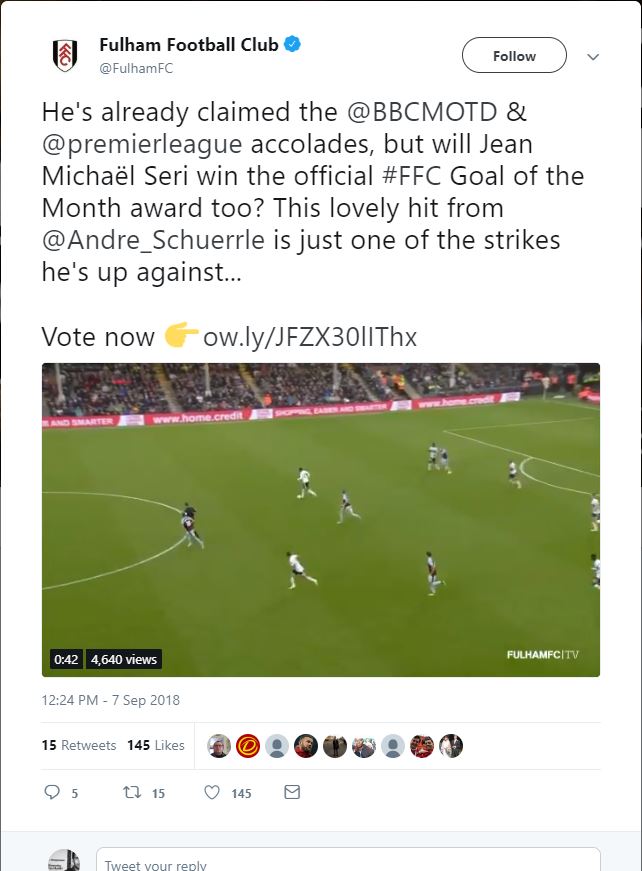Open the ow.ly/JFZX30lIThx vote link
642x871 pixels.
[310, 337]
